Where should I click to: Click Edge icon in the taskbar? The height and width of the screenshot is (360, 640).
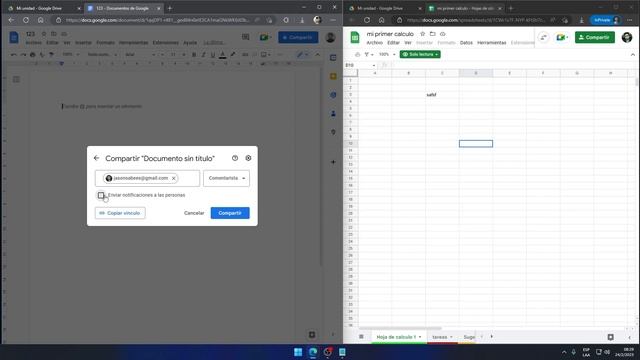pos(313,352)
